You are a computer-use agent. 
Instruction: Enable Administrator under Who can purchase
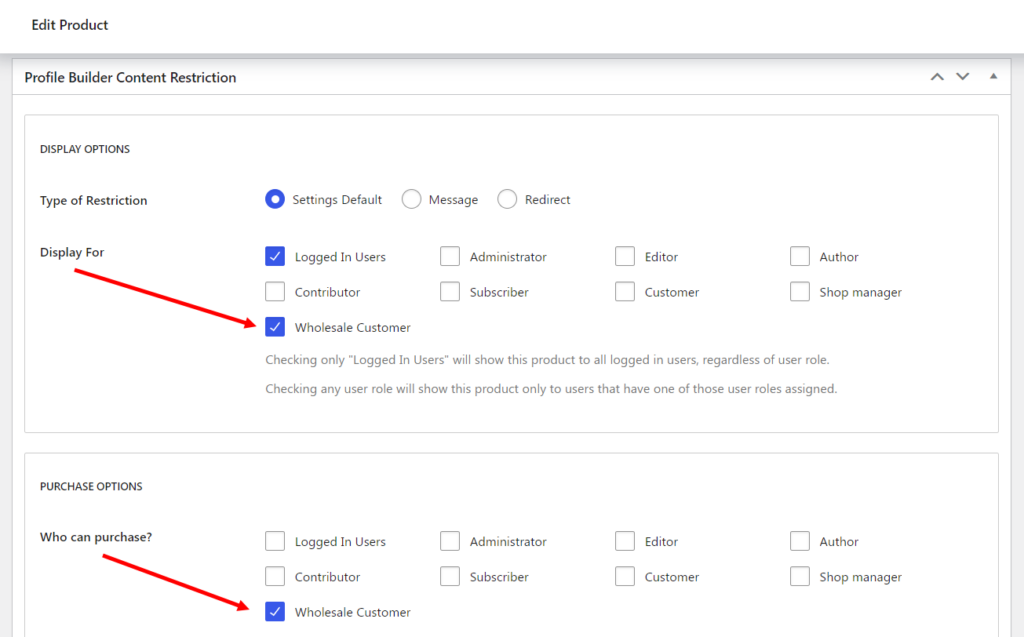click(x=450, y=541)
